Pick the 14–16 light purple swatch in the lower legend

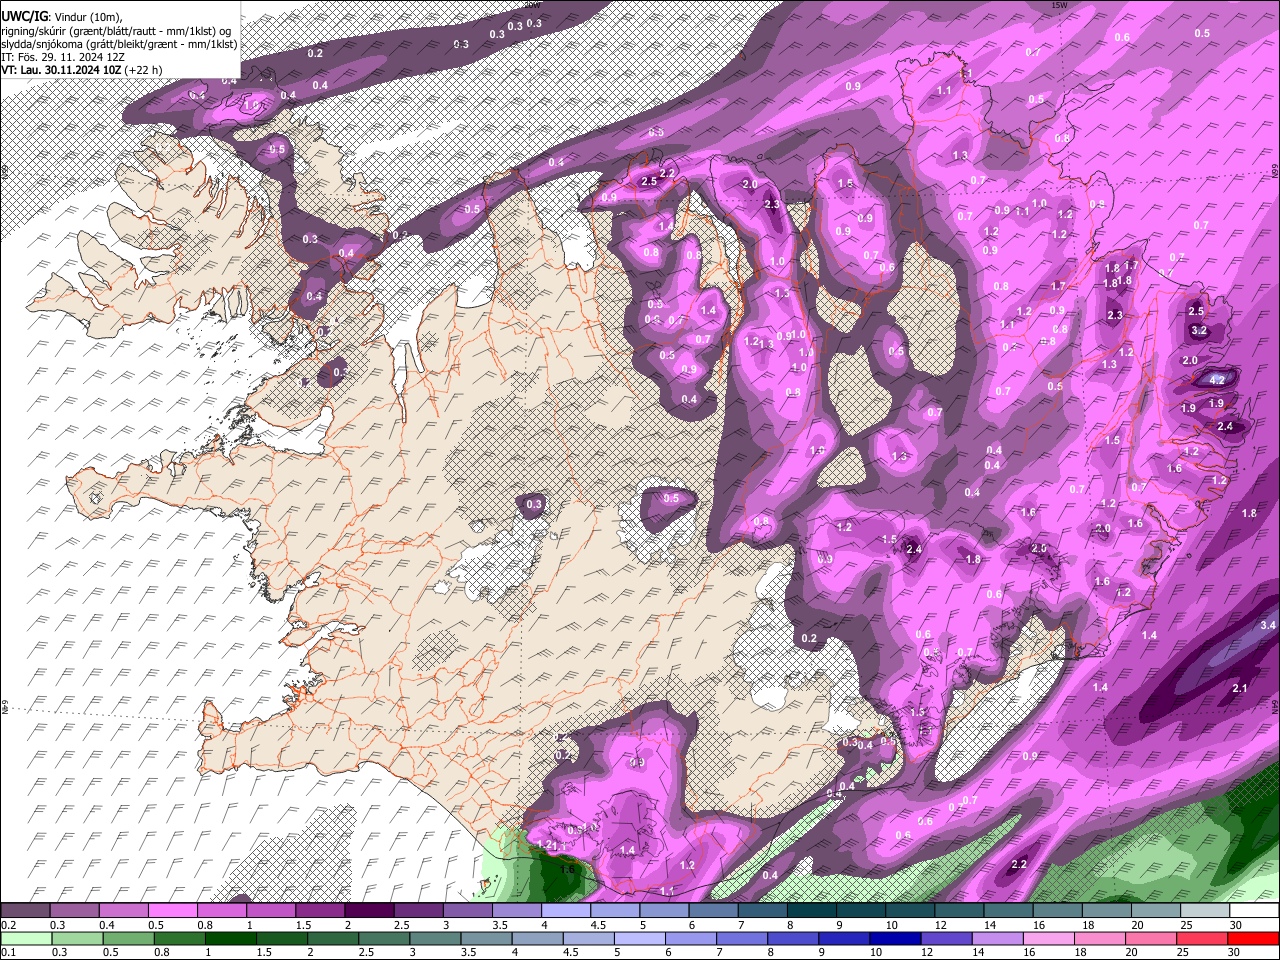pyautogui.click(x=997, y=938)
